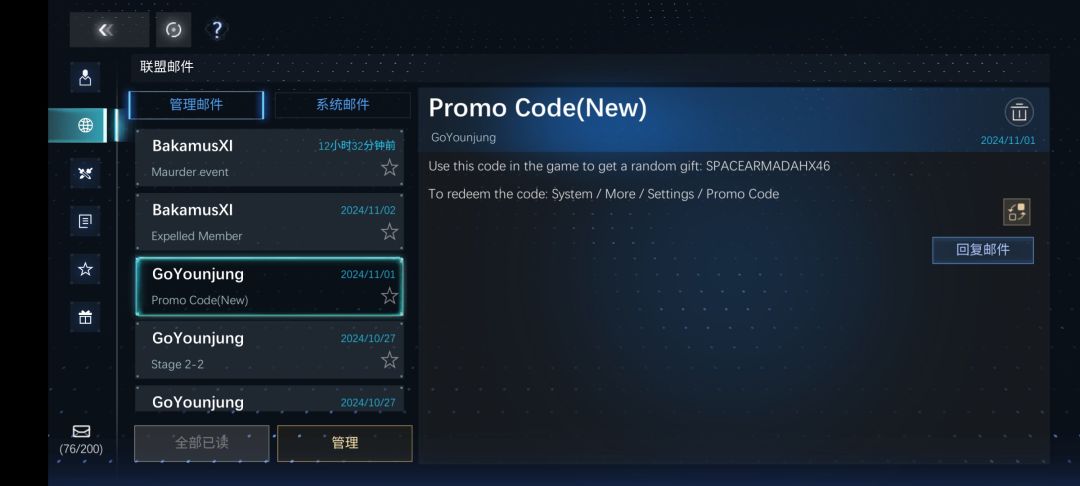Click the translate icon above reply button
Image resolution: width=1080 pixels, height=486 pixels.
point(1017,212)
